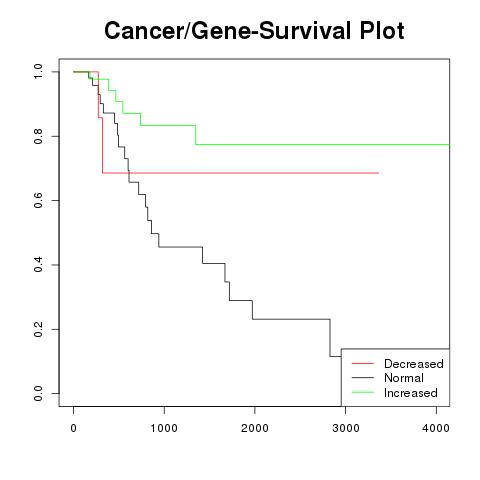This screenshot has width=480, height=480.
Task: Click the 2000 x-axis tick label
Action: [255, 428]
